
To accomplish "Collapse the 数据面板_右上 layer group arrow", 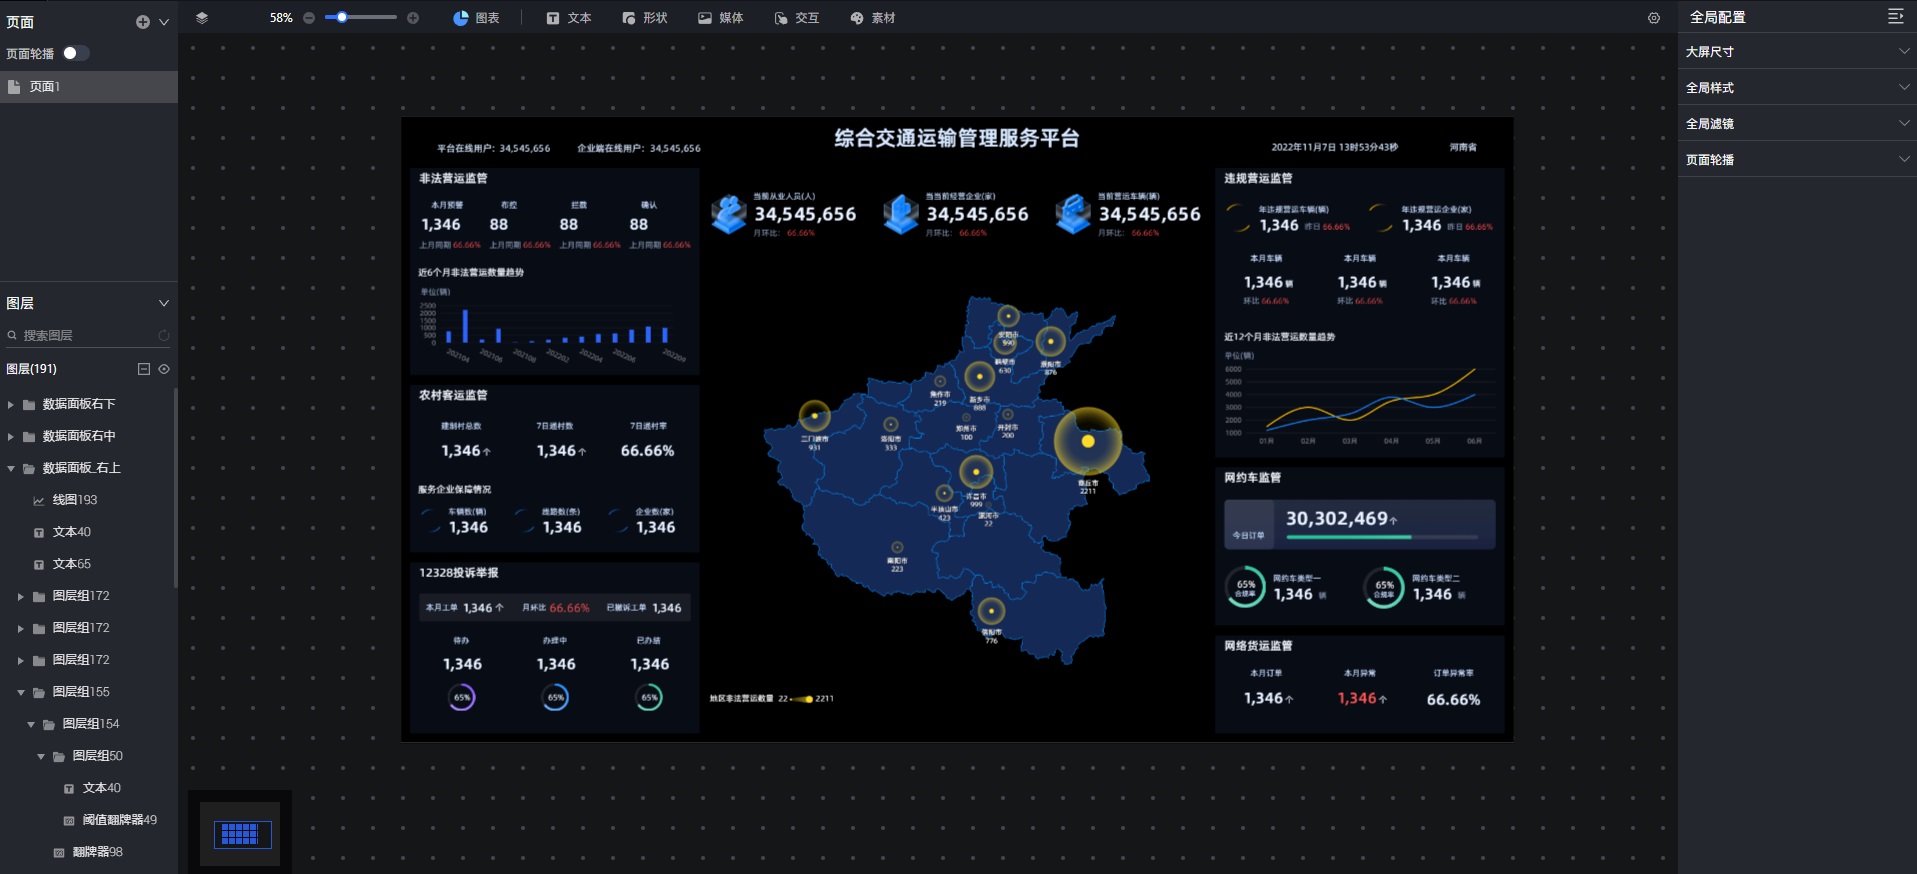I will pyautogui.click(x=11, y=468).
